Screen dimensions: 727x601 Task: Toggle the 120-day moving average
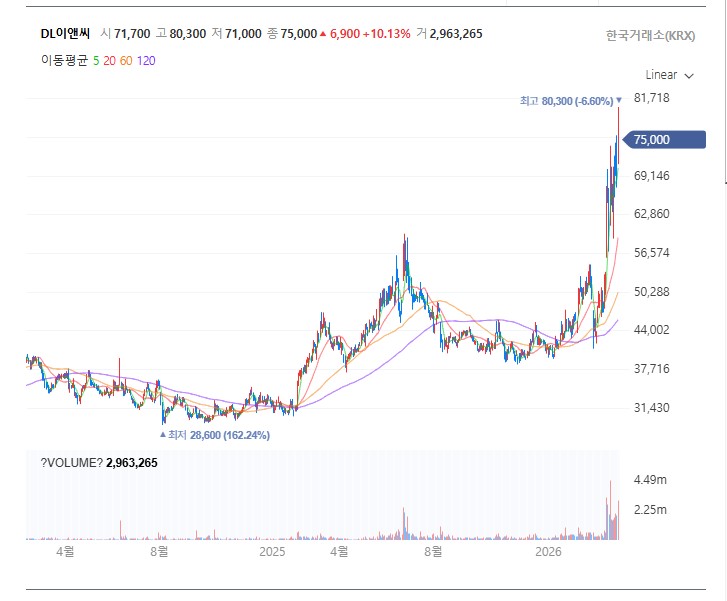[x=146, y=61]
